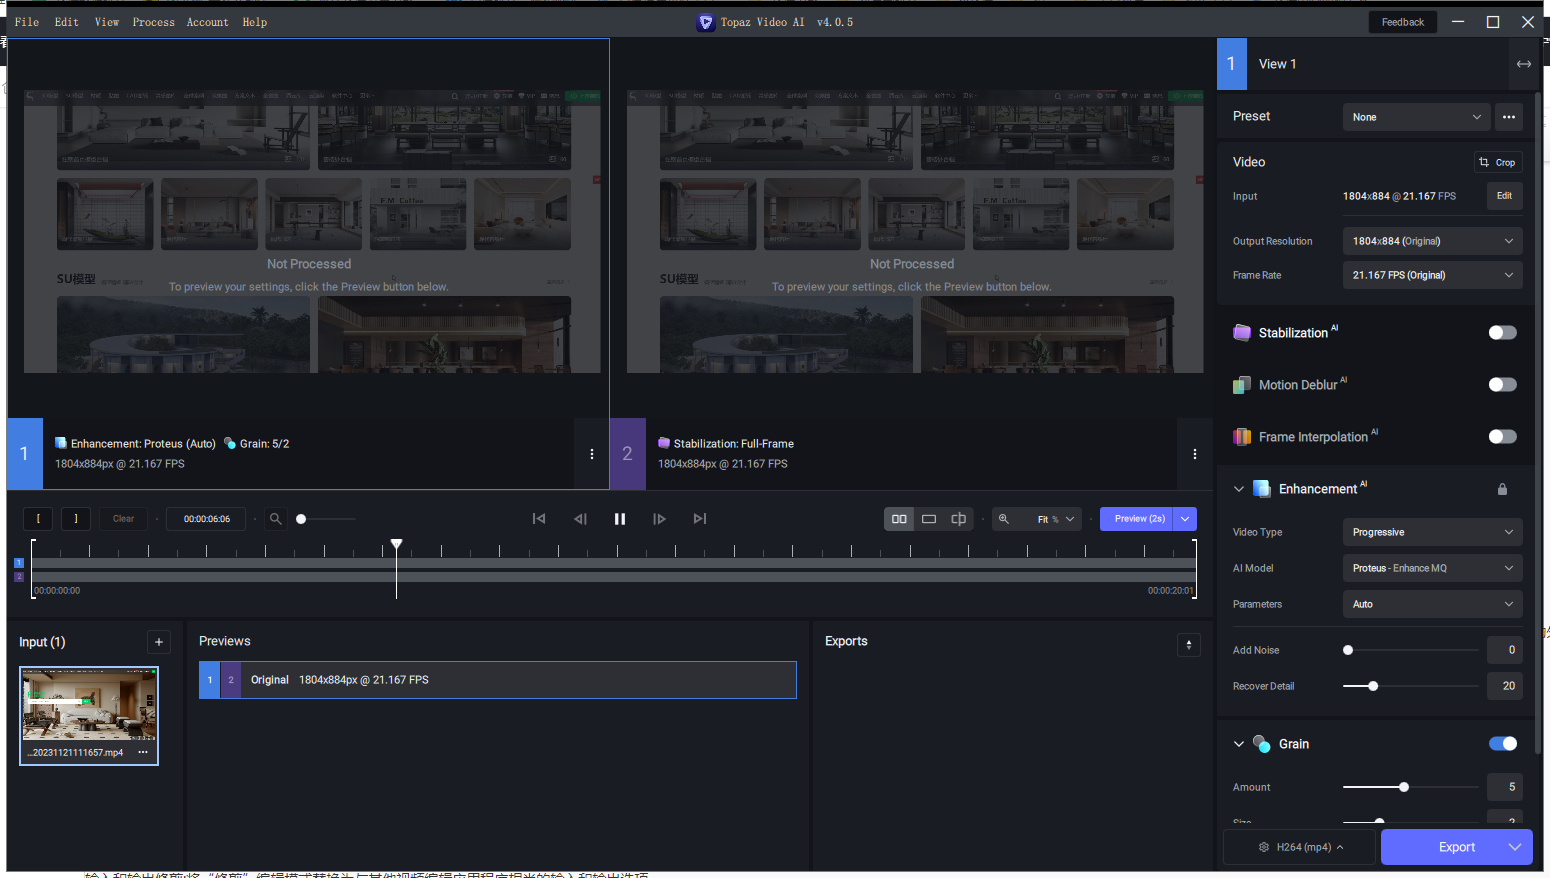Open the preset more options menu
This screenshot has width=1550, height=878.
[1509, 117]
